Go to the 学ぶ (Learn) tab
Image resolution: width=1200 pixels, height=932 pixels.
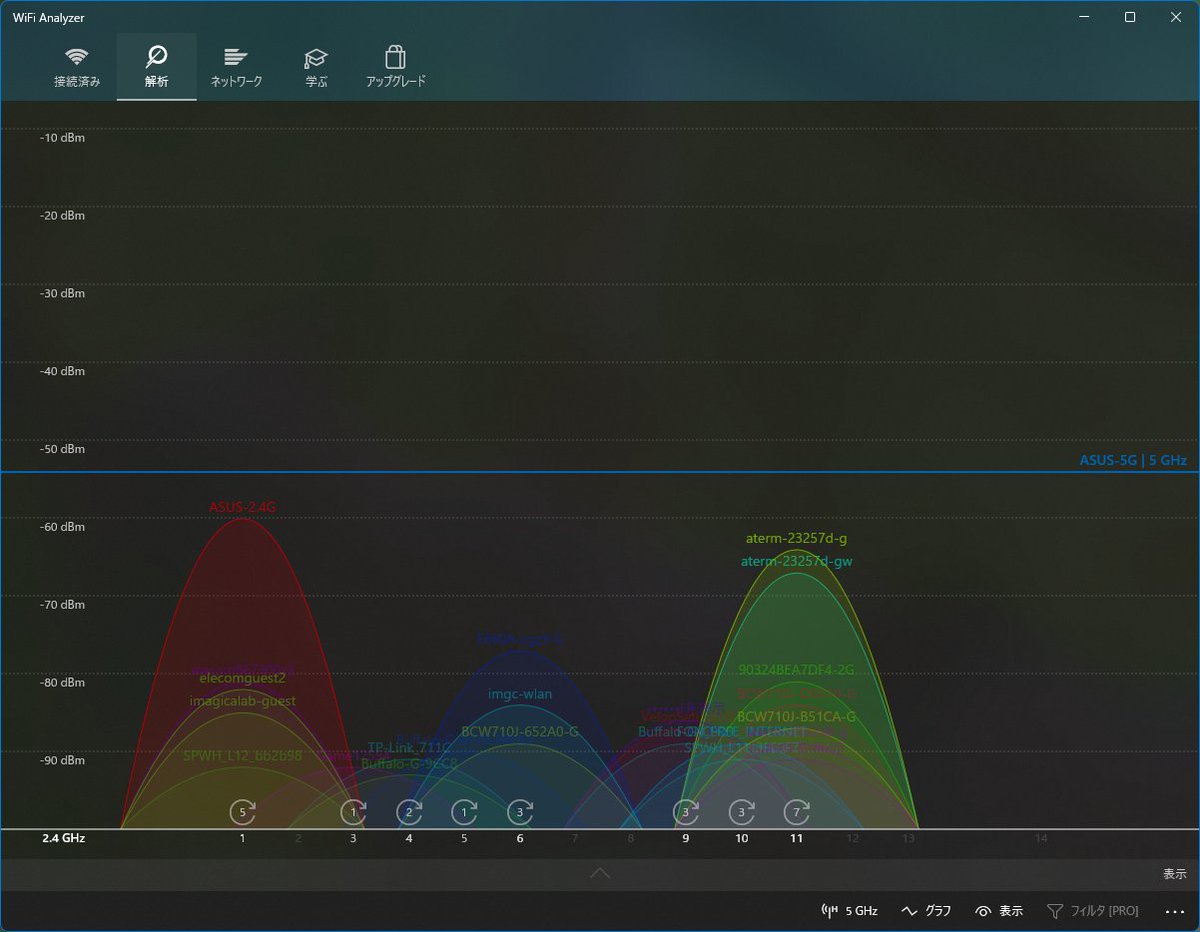tap(316, 67)
